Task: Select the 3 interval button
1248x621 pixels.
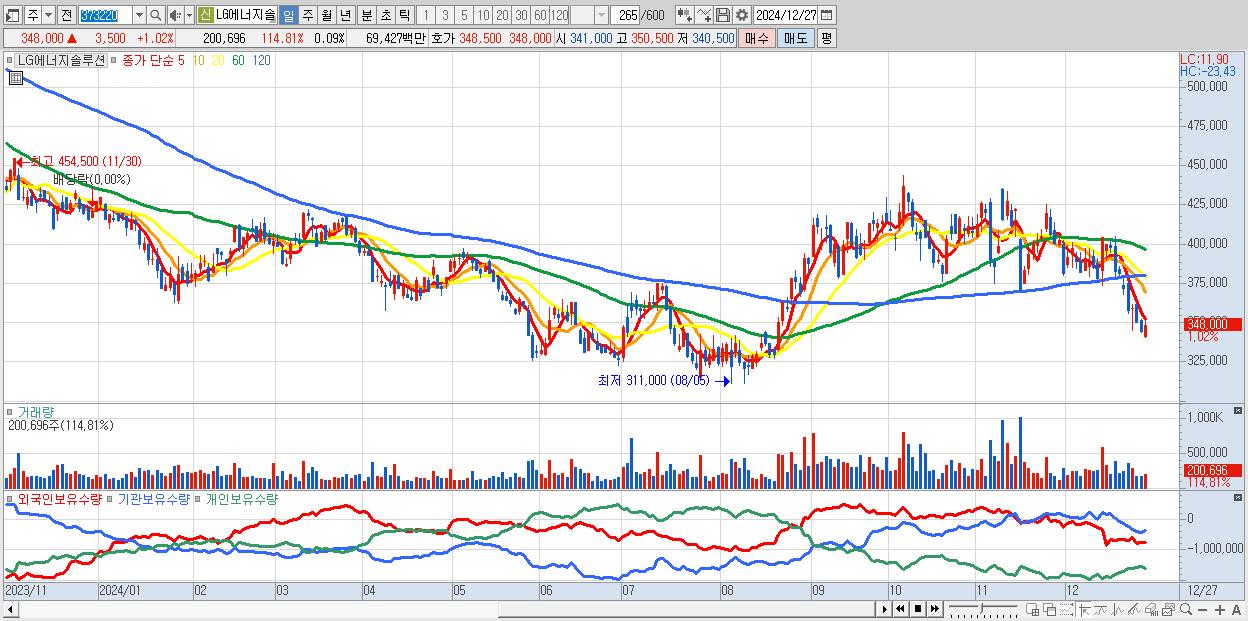Action: [445, 15]
